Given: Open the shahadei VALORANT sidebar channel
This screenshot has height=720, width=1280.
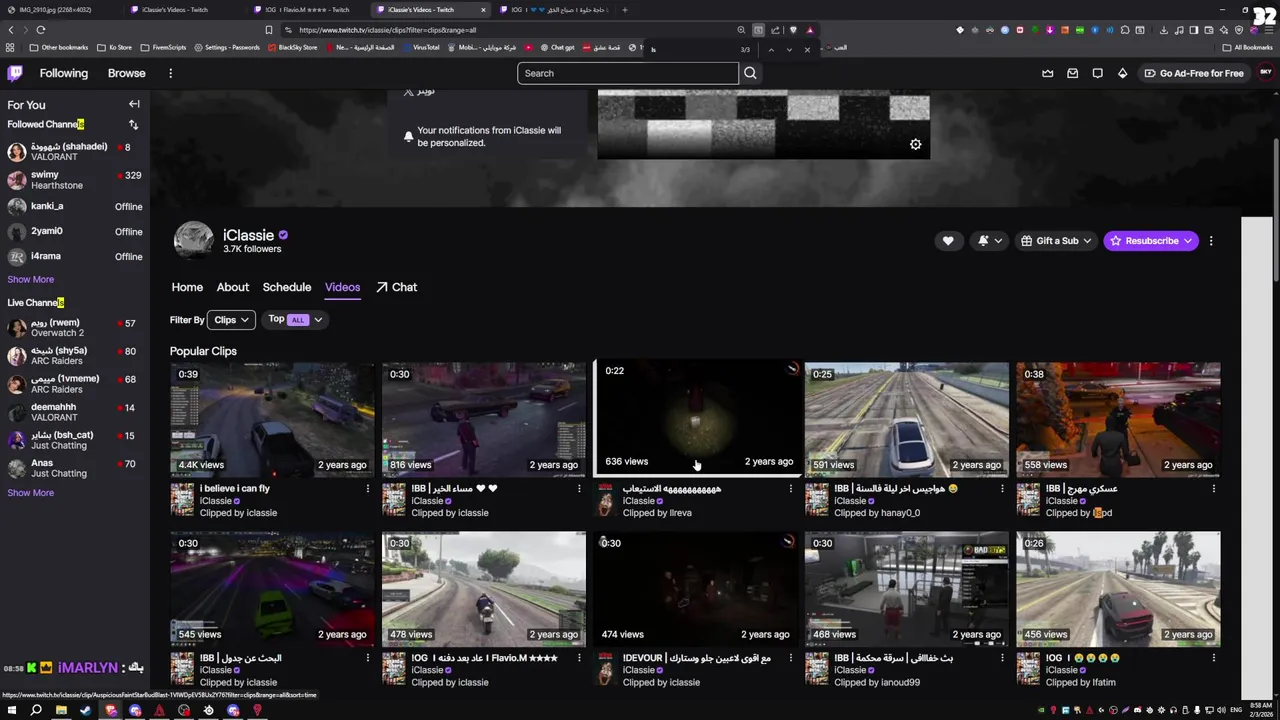Looking at the screenshot, I should 75,152.
